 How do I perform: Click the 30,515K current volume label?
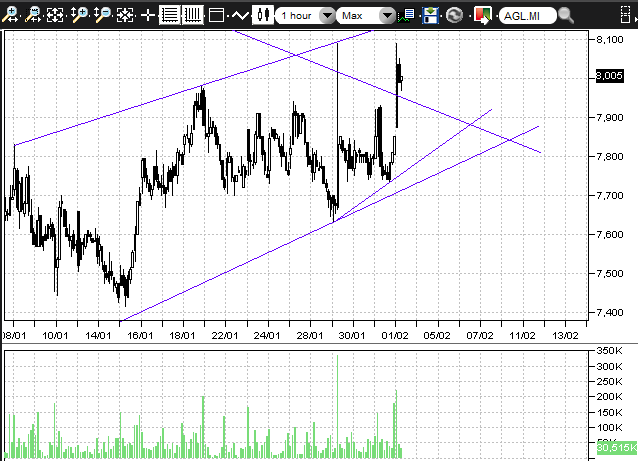click(617, 447)
